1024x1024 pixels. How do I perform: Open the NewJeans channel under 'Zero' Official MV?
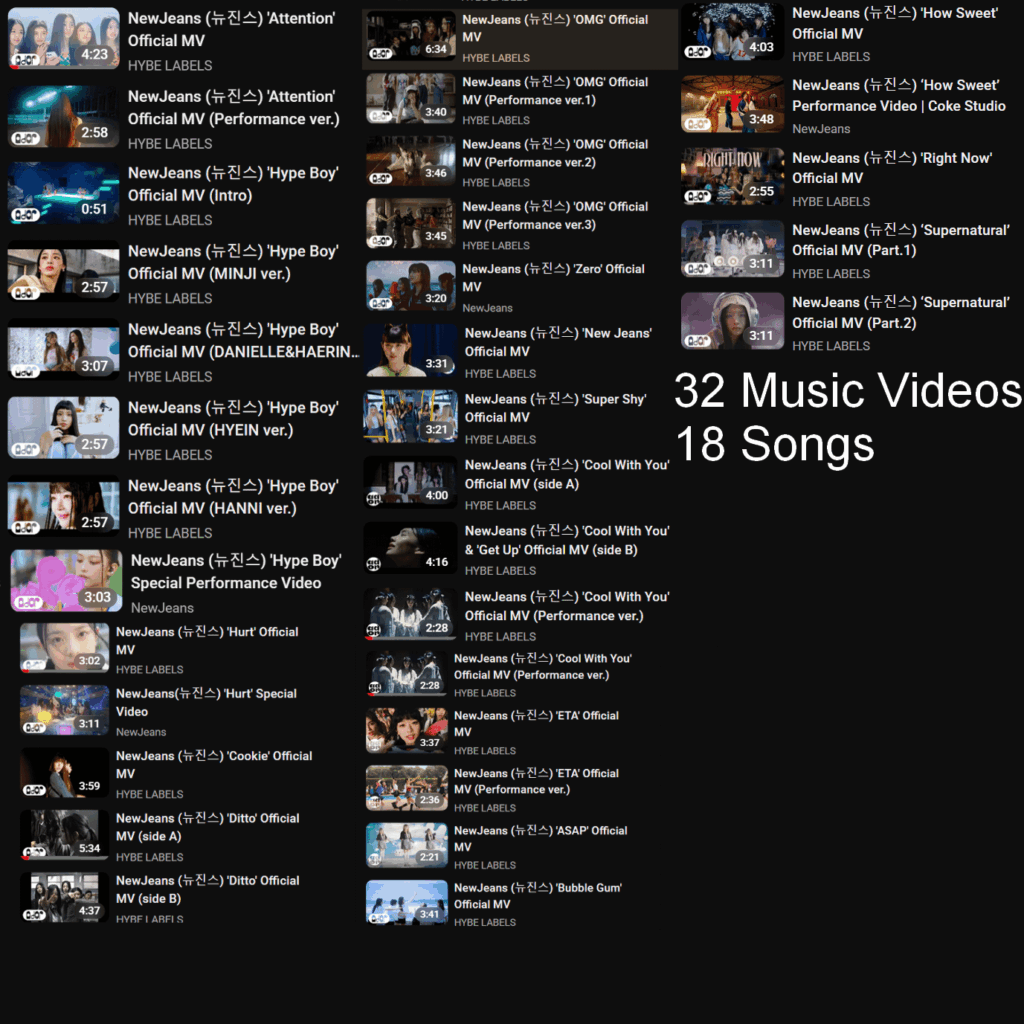point(487,308)
